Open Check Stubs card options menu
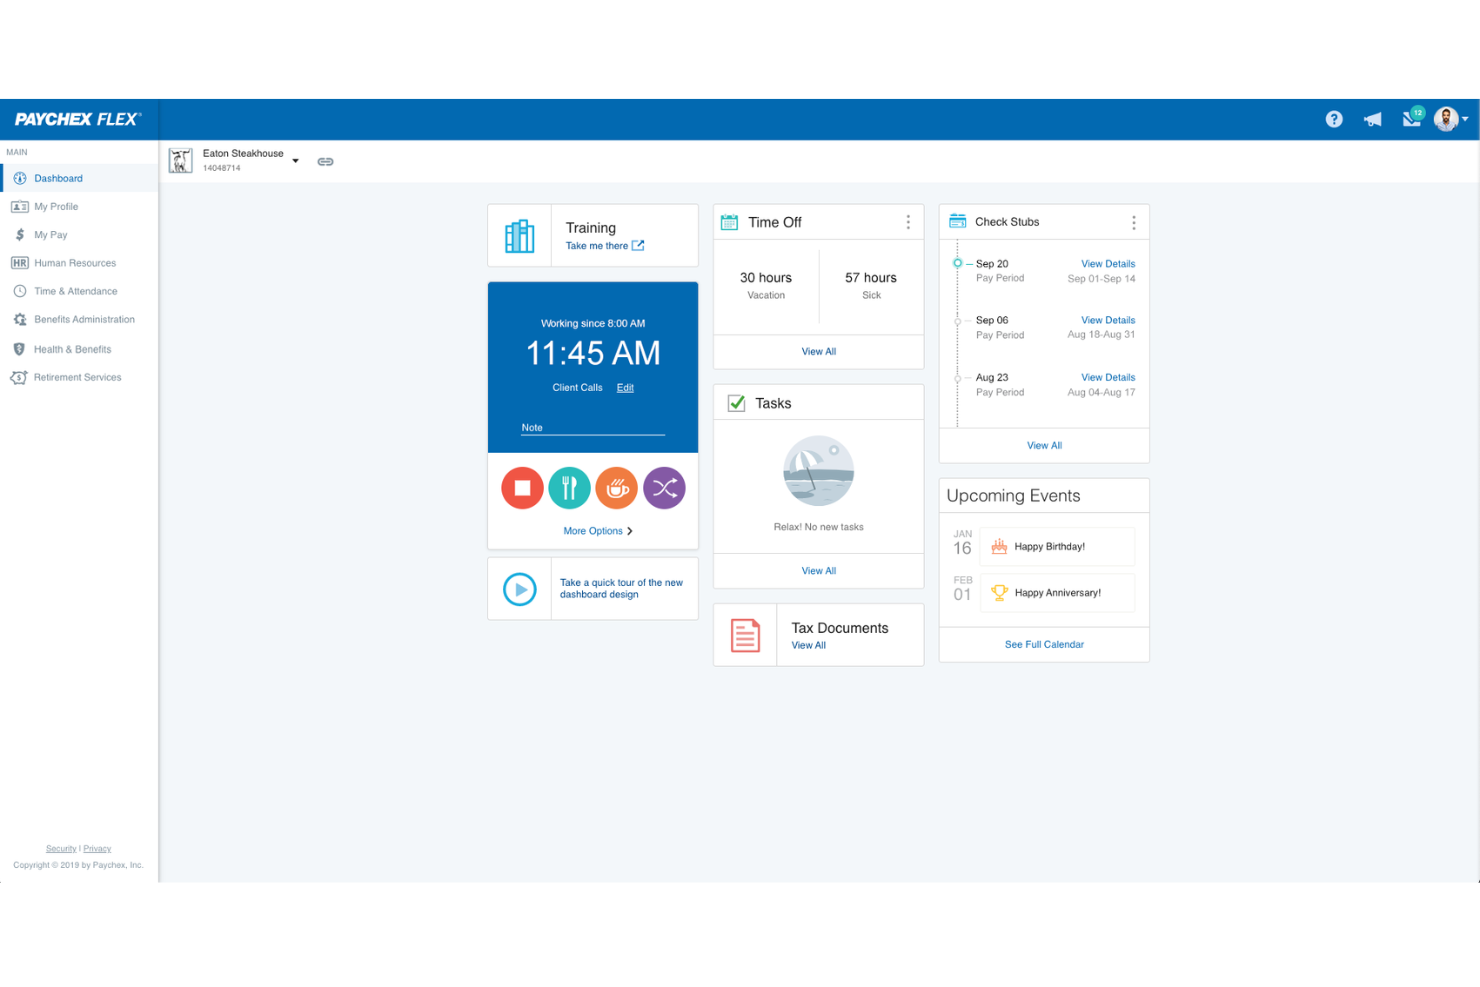 pos(1133,222)
